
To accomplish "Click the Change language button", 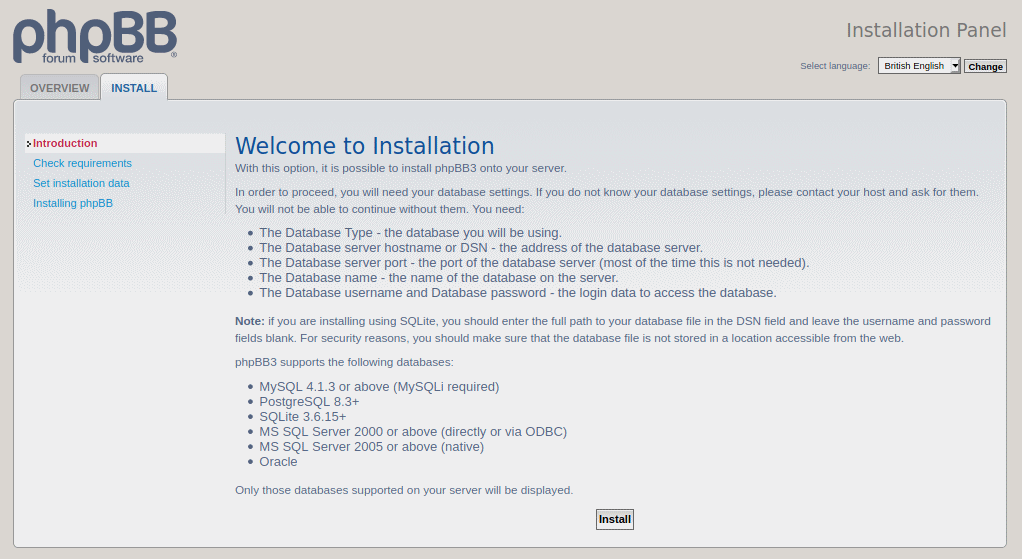I will (985, 66).
